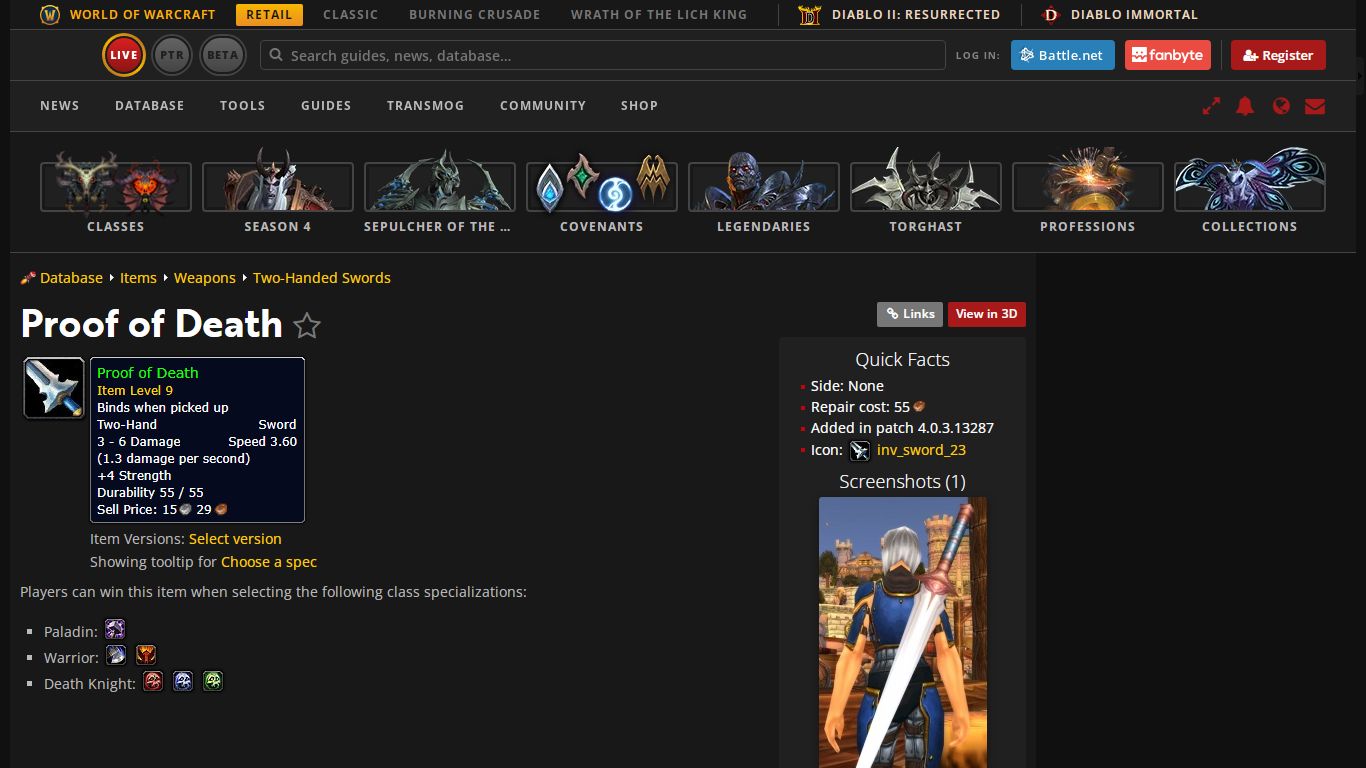Open the Classes banner
The image size is (1366, 768).
[x=116, y=191]
